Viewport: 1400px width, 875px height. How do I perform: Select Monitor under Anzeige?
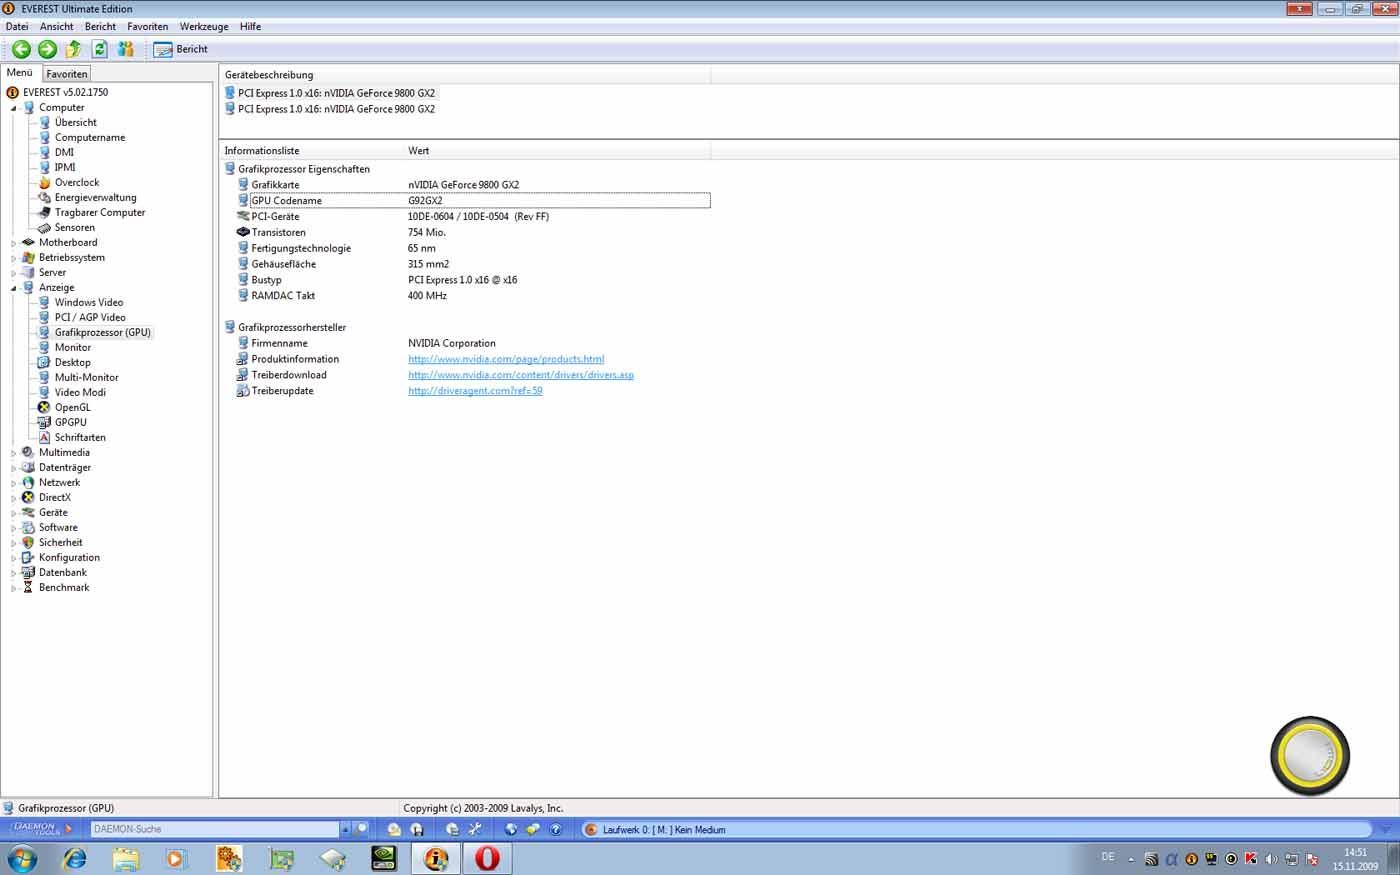click(73, 348)
